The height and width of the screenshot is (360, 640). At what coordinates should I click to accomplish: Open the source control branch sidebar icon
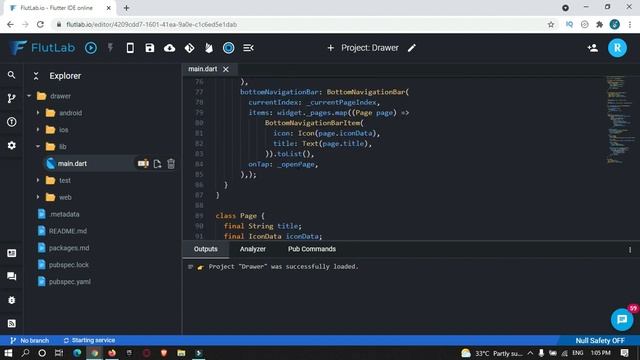pos(11,98)
